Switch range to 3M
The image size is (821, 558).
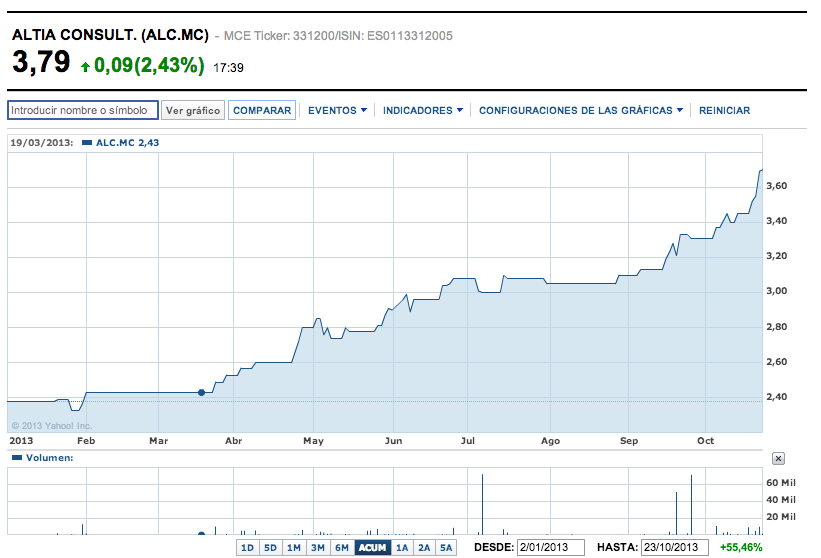(318, 548)
